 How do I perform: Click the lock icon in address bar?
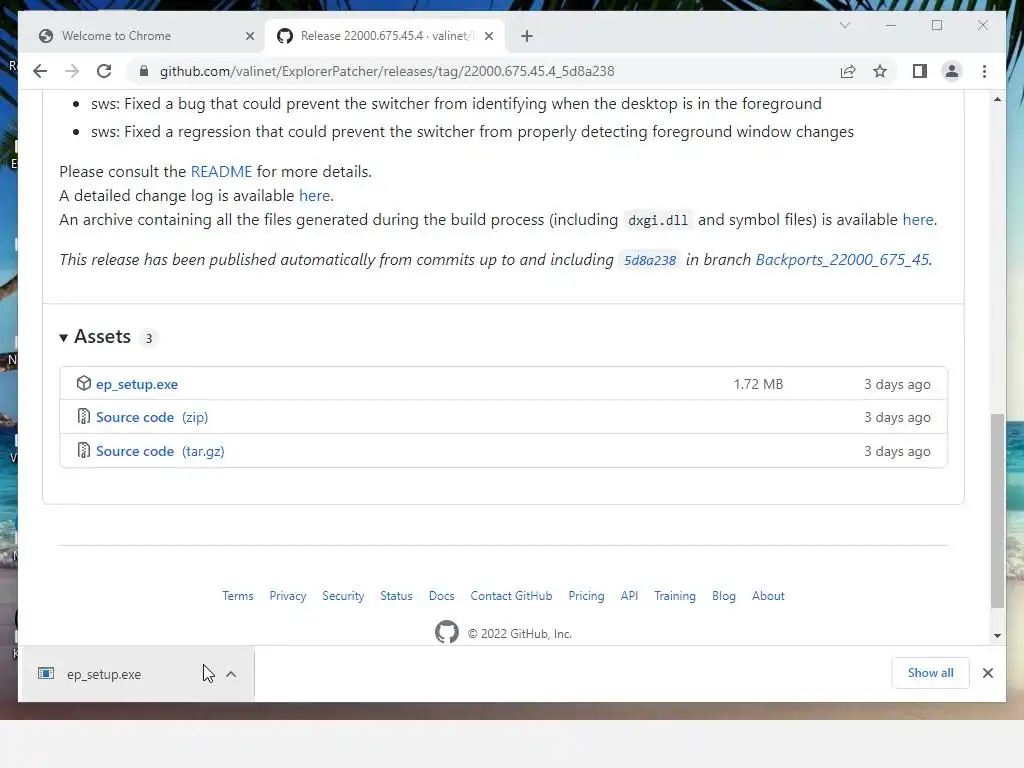[x=144, y=71]
